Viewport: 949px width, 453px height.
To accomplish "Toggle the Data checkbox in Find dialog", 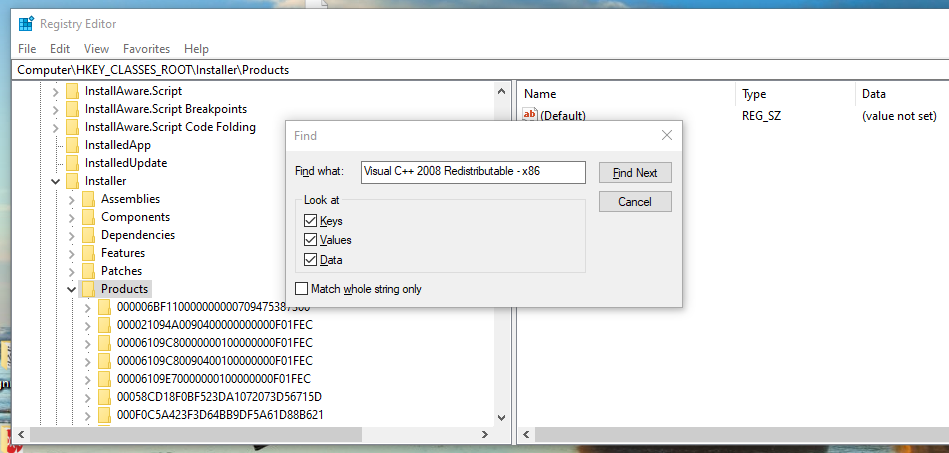I will pyautogui.click(x=310, y=260).
